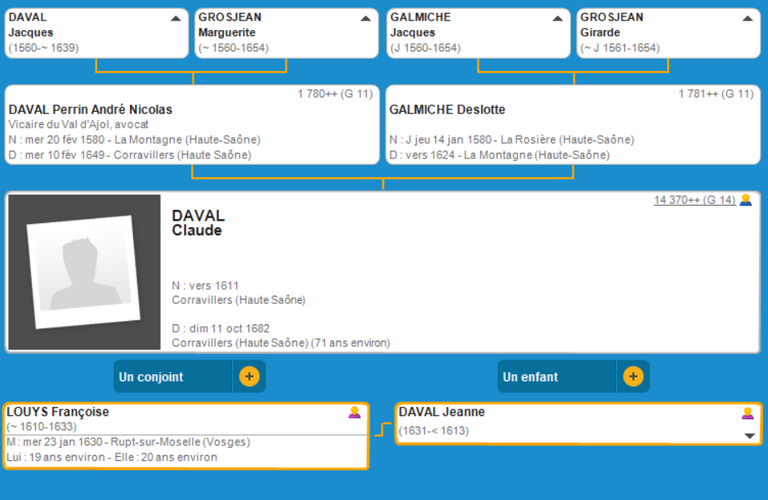Image resolution: width=768 pixels, height=500 pixels.
Task: Click the Un enfant button
Action: pyautogui.click(x=557, y=377)
